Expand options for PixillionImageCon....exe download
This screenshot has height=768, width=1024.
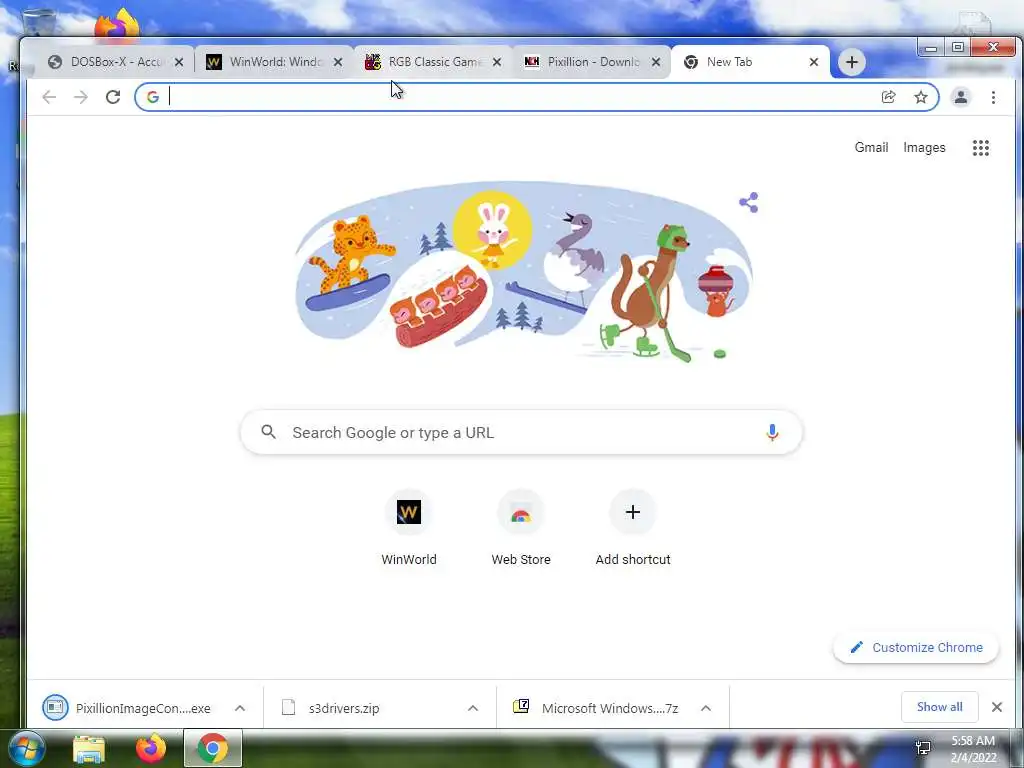click(240, 708)
